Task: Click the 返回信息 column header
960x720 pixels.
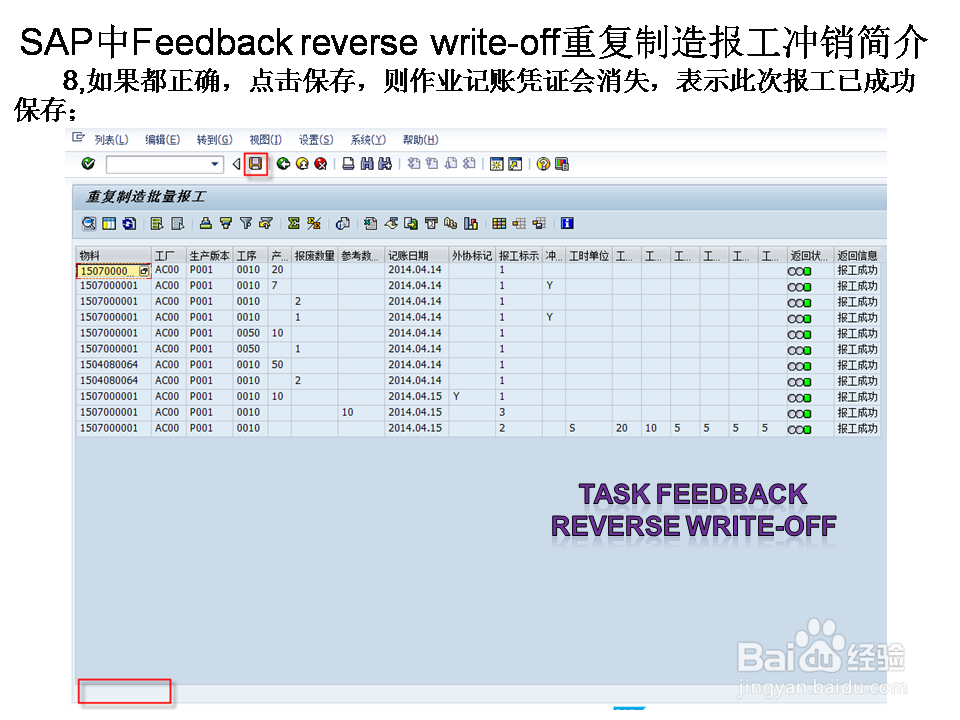Action: [857, 255]
